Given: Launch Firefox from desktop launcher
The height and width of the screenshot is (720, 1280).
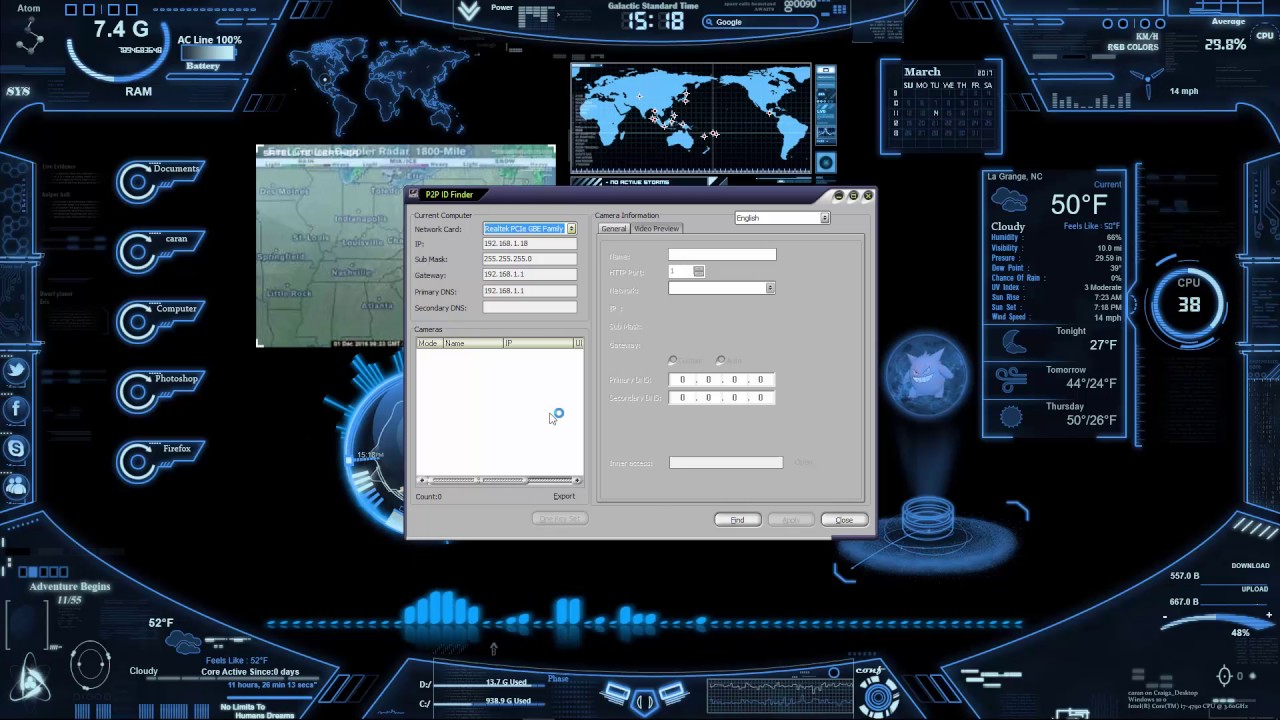Looking at the screenshot, I should tap(160, 460).
